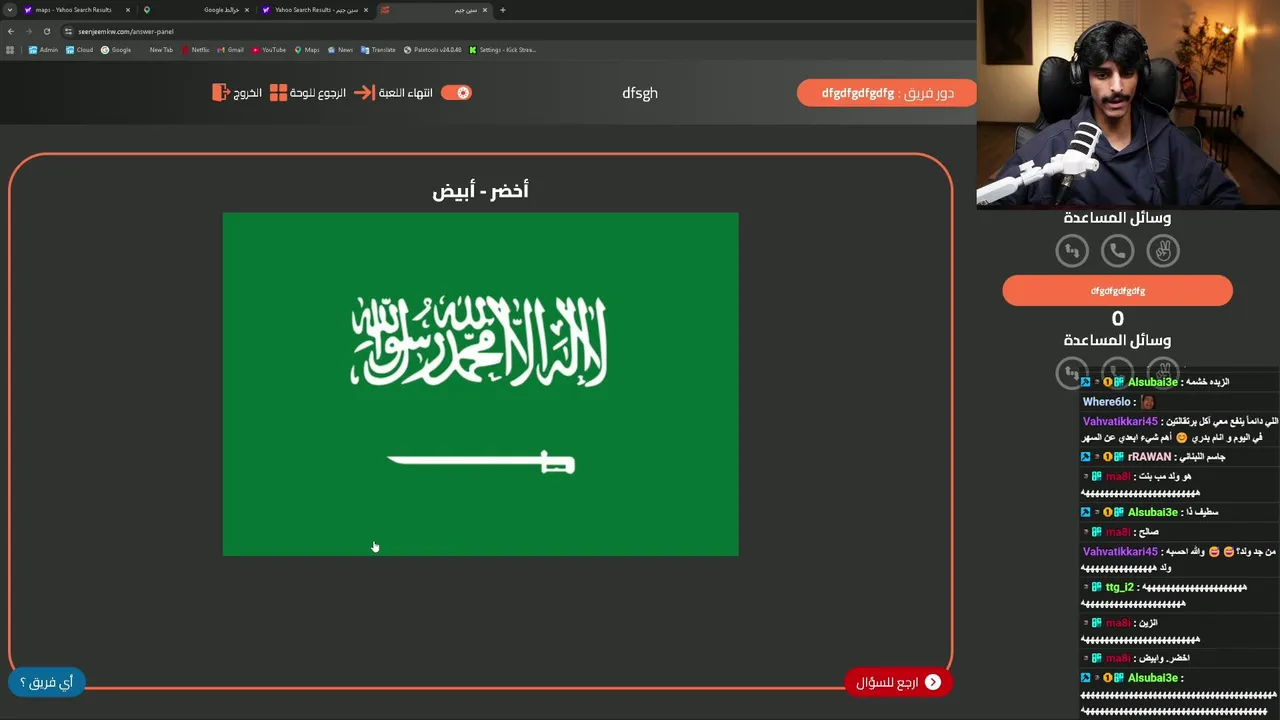Close the active سين جيم tab

485,10
